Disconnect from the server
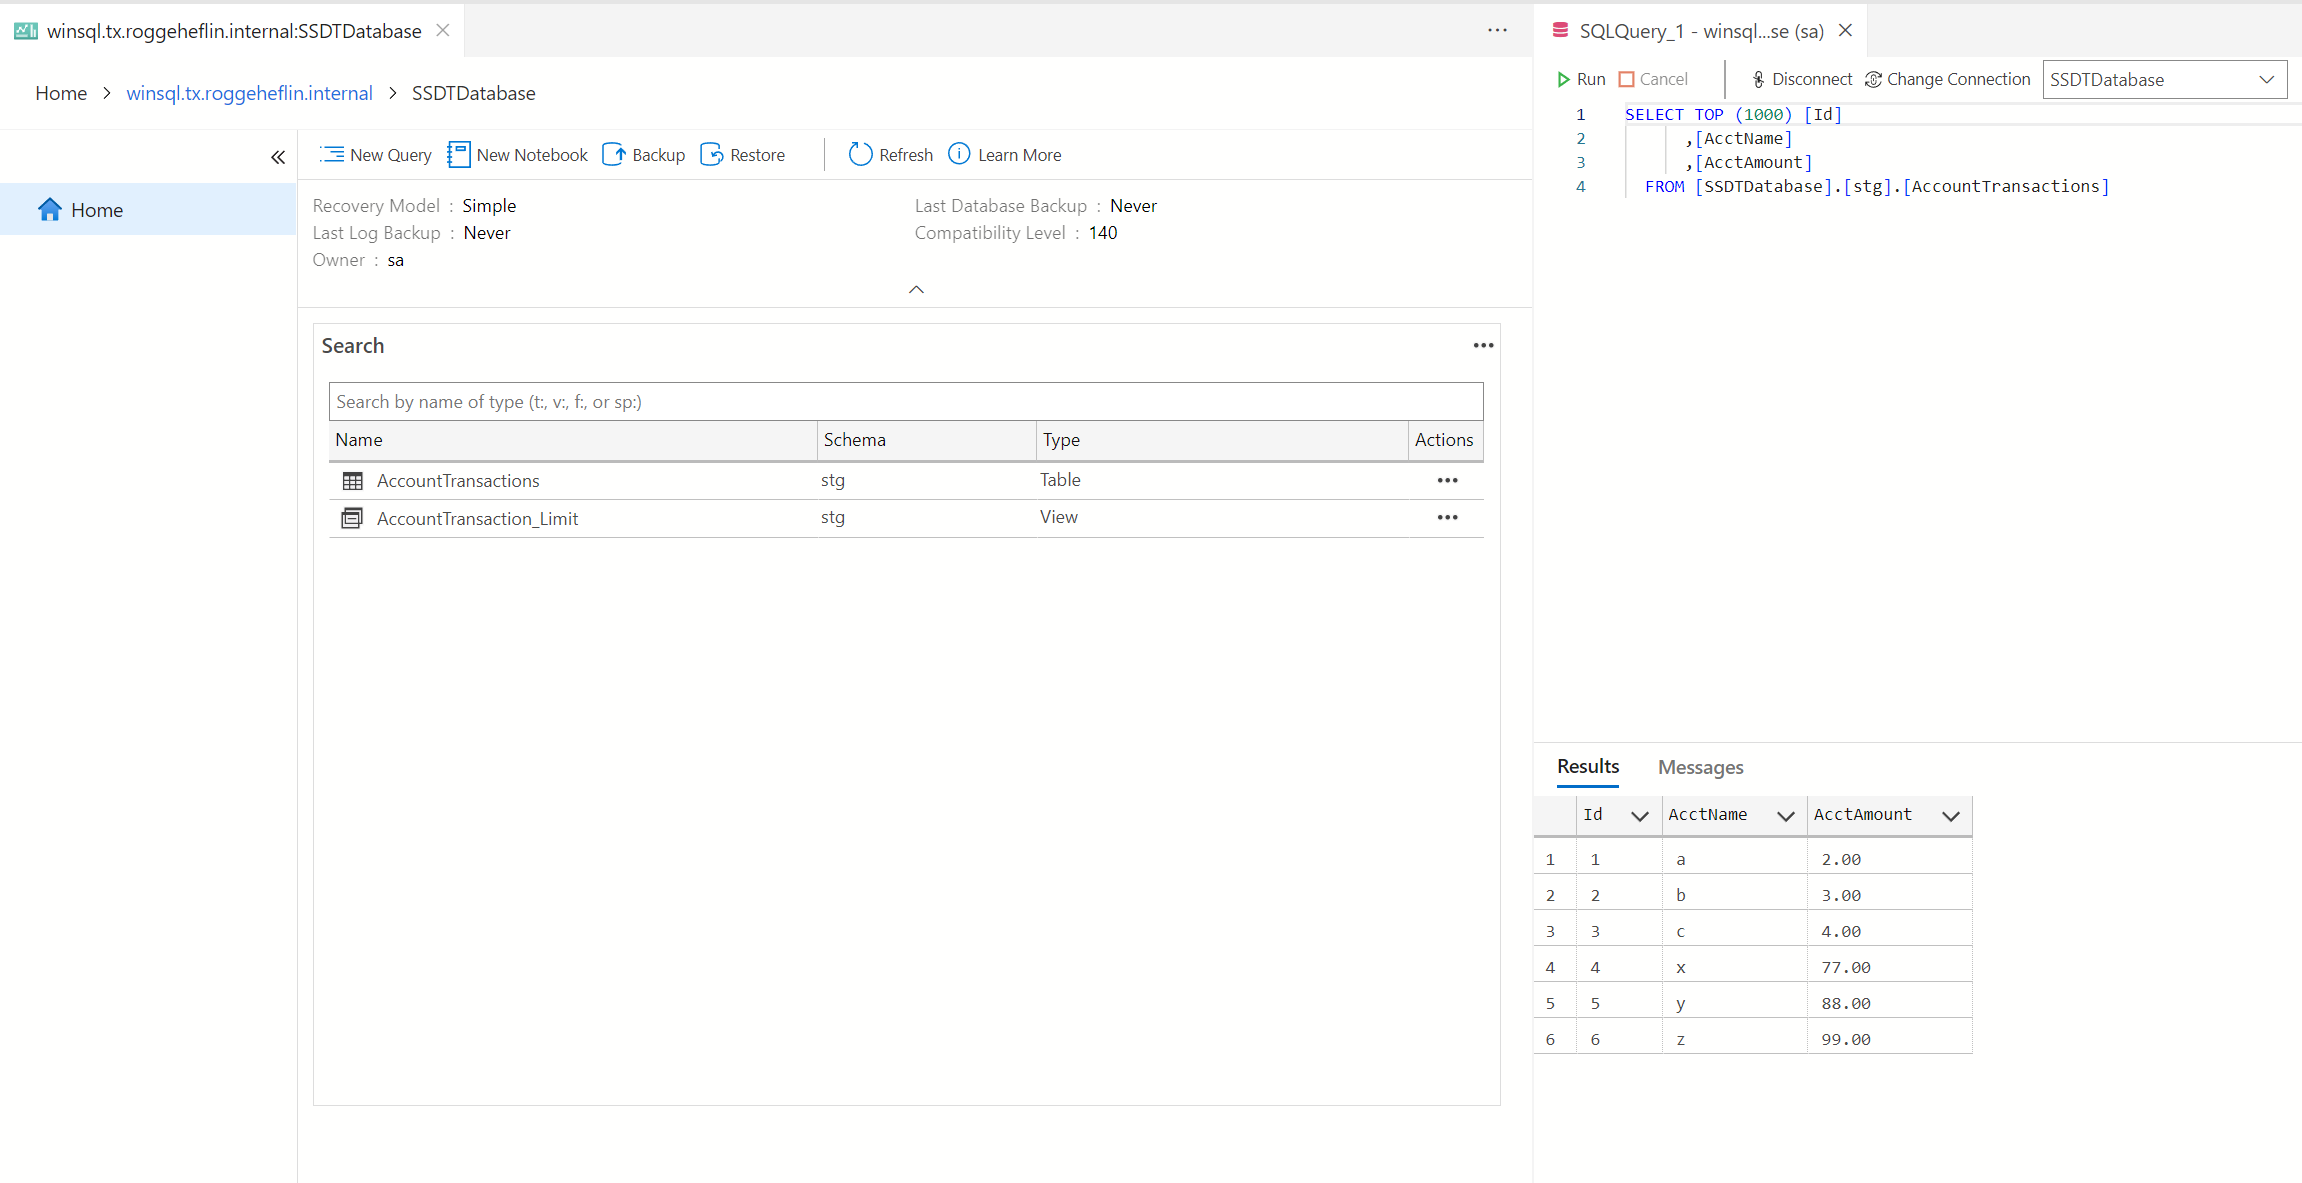This screenshot has width=2302, height=1183. tap(1801, 79)
